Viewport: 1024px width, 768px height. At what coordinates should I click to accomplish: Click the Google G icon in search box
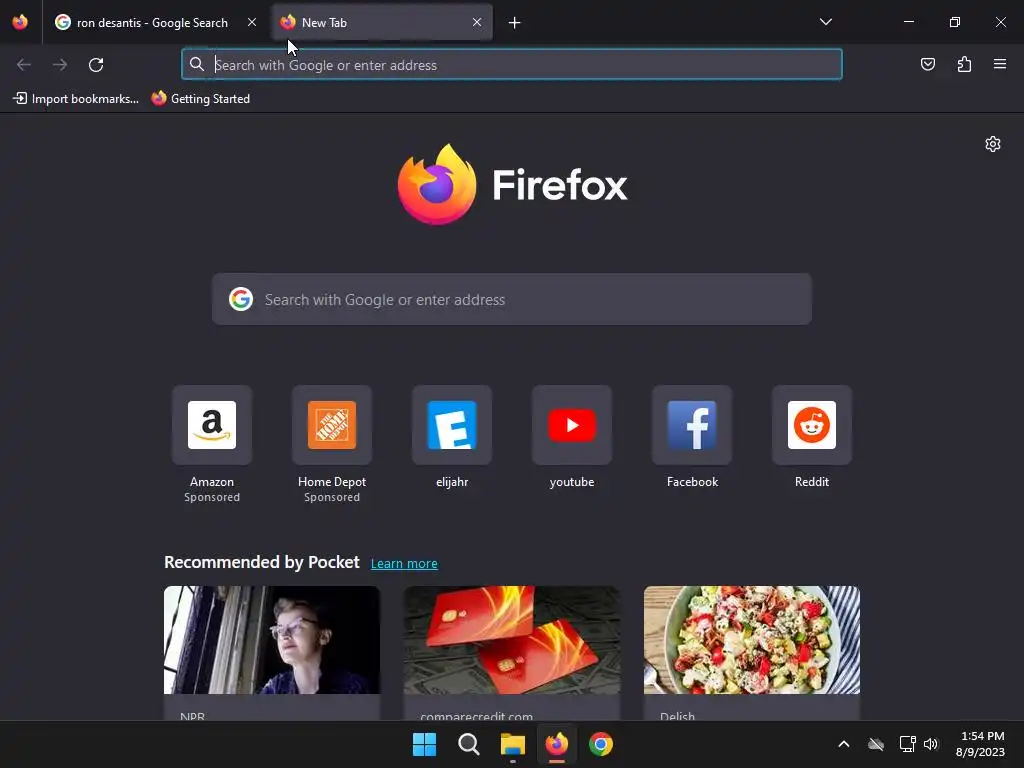(x=241, y=299)
